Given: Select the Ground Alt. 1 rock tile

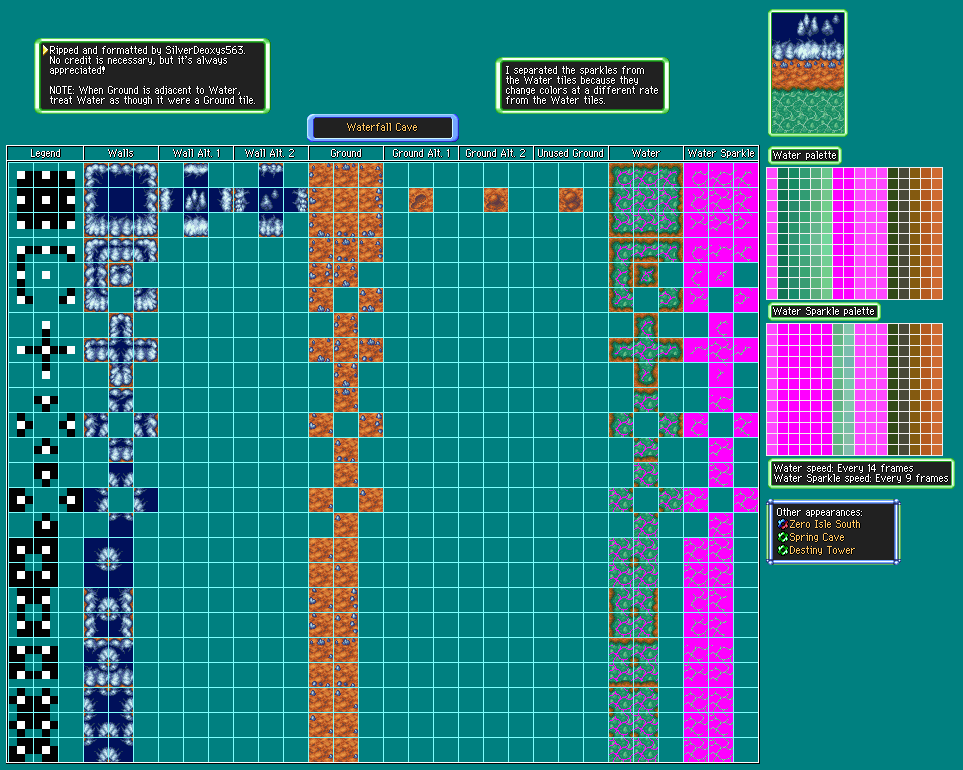Looking at the screenshot, I should click(x=421, y=201).
